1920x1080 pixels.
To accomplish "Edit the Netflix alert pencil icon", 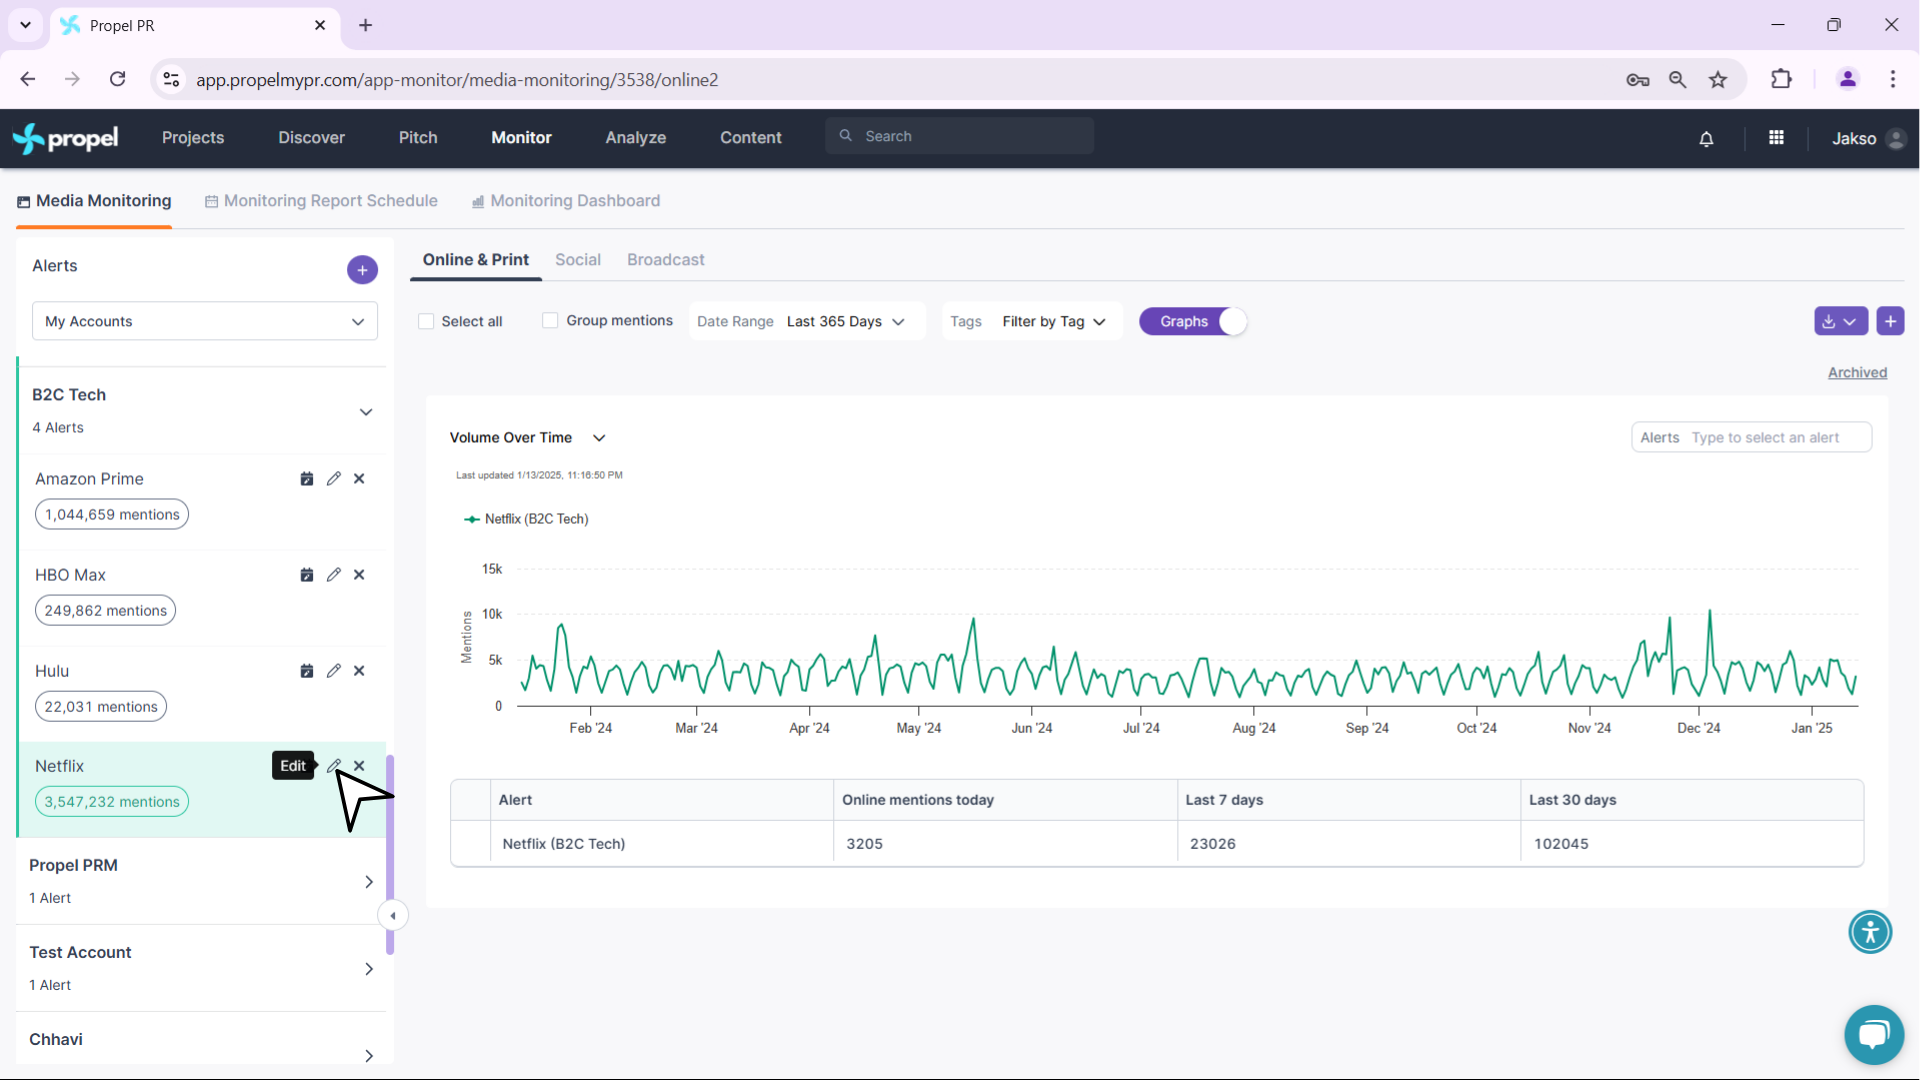I will [x=334, y=766].
